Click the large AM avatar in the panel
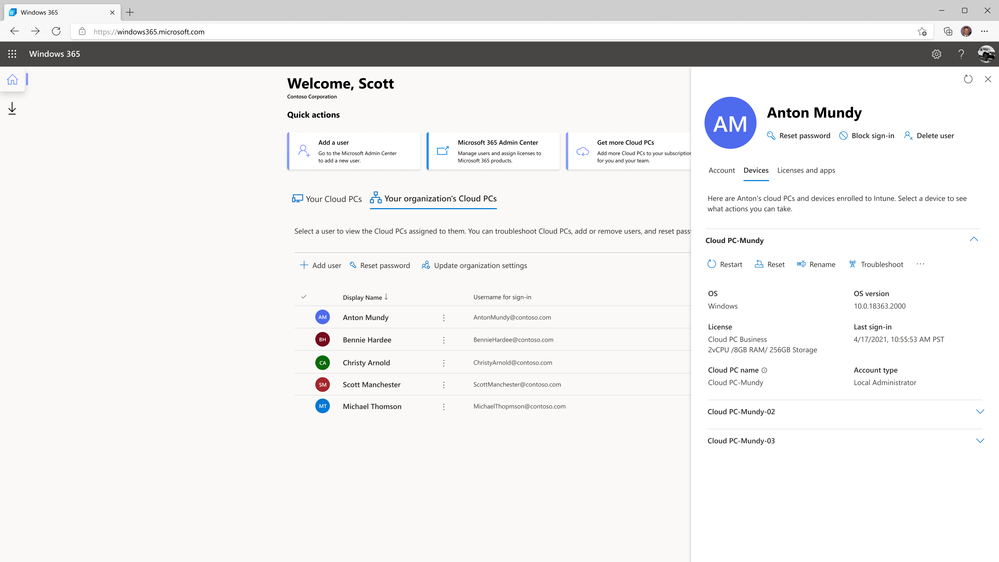Image resolution: width=999 pixels, height=562 pixels. 730,123
